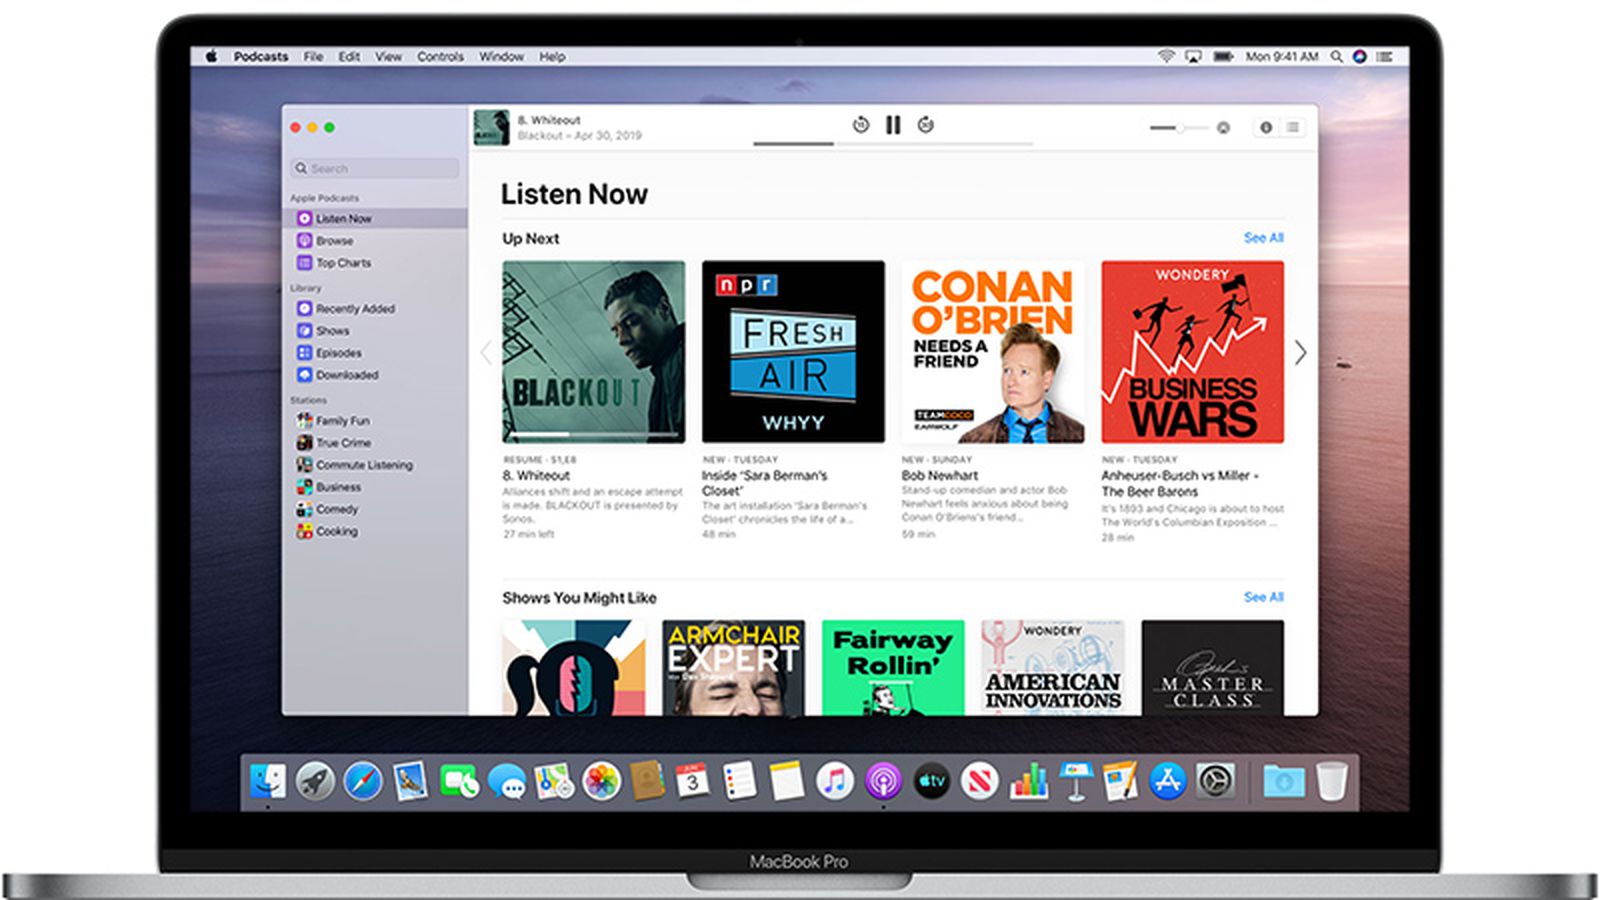Click the 'Bob Newhart' episode title
The height and width of the screenshot is (900, 1600).
(x=940, y=476)
